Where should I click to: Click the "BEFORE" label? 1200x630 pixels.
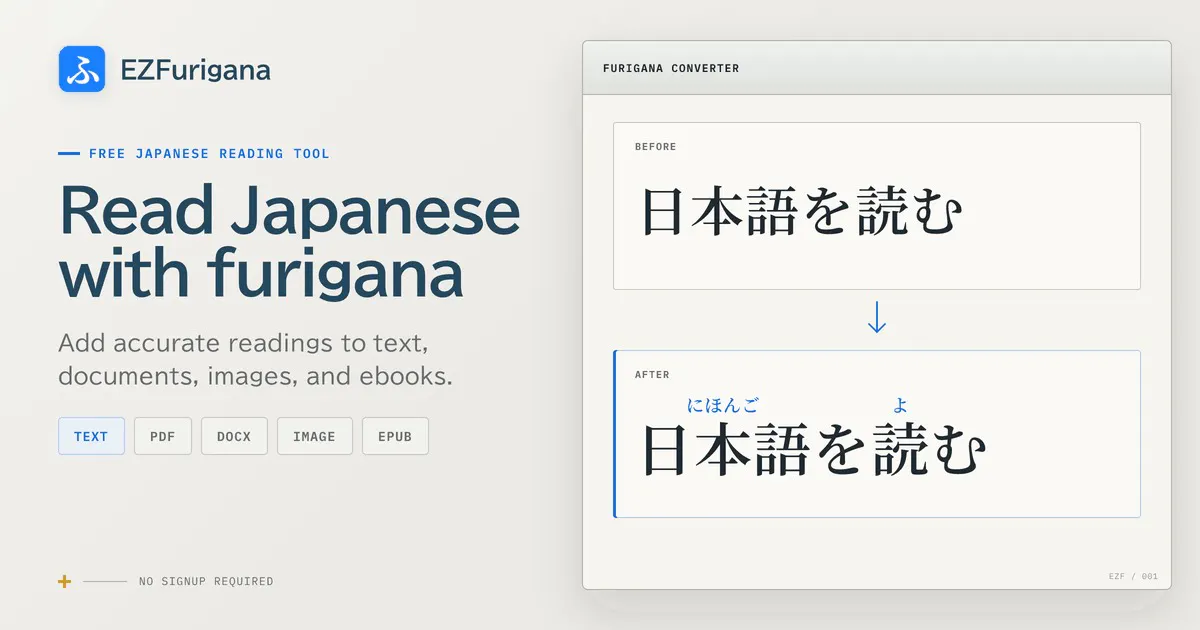(656, 147)
